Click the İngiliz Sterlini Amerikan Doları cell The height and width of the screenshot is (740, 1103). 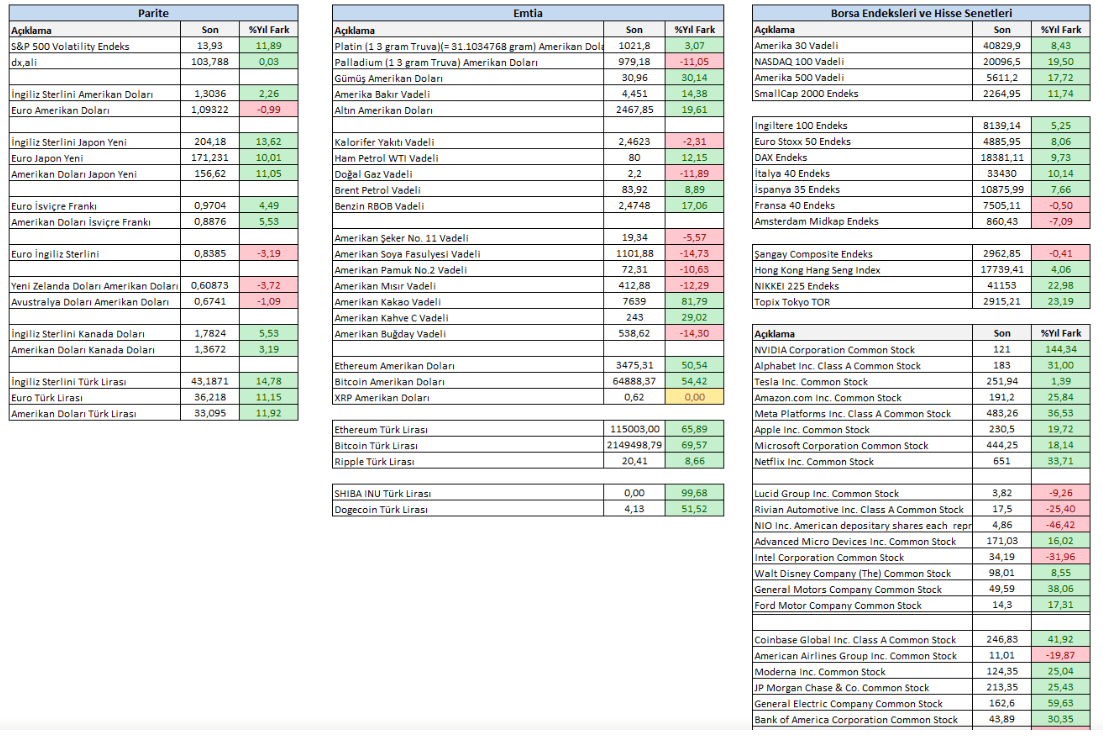pyautogui.click(x=95, y=94)
